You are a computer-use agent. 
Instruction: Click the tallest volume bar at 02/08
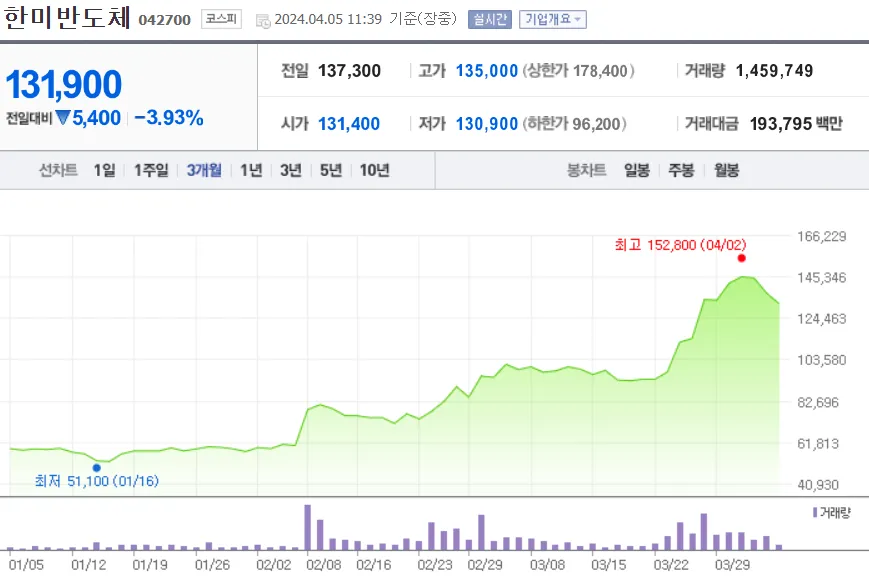coord(308,527)
